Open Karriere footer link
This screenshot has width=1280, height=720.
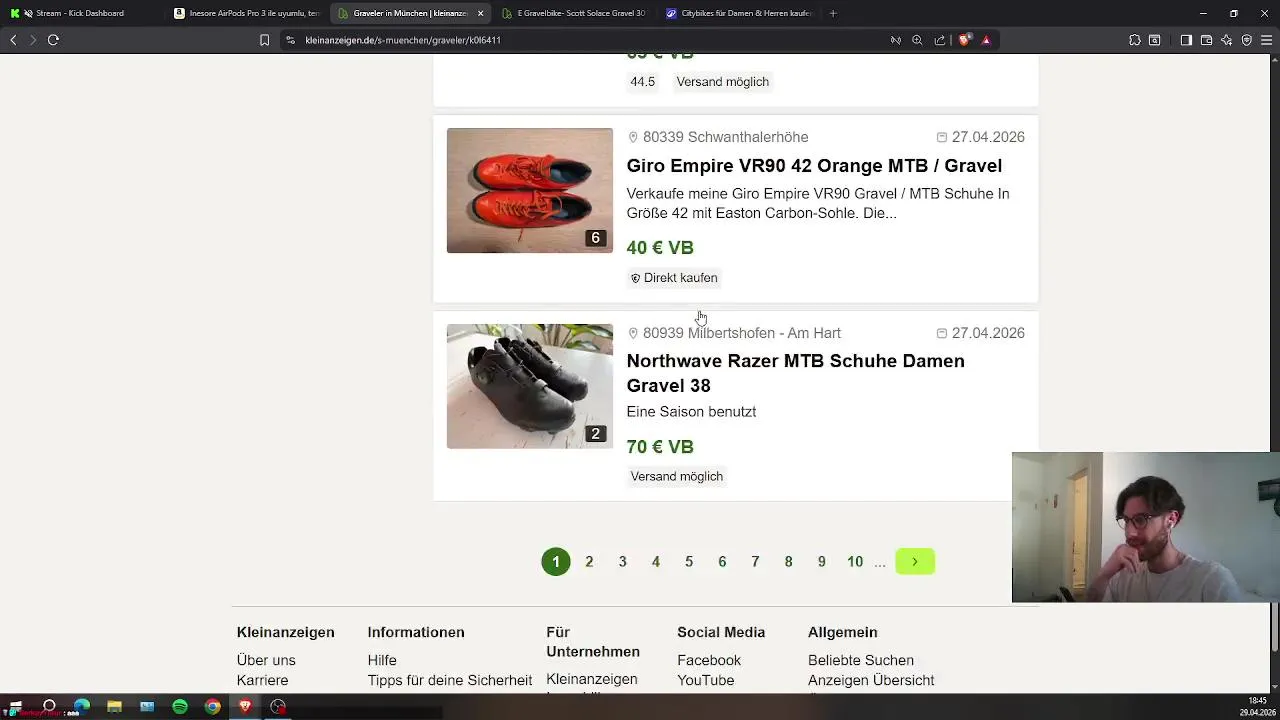[261, 680]
